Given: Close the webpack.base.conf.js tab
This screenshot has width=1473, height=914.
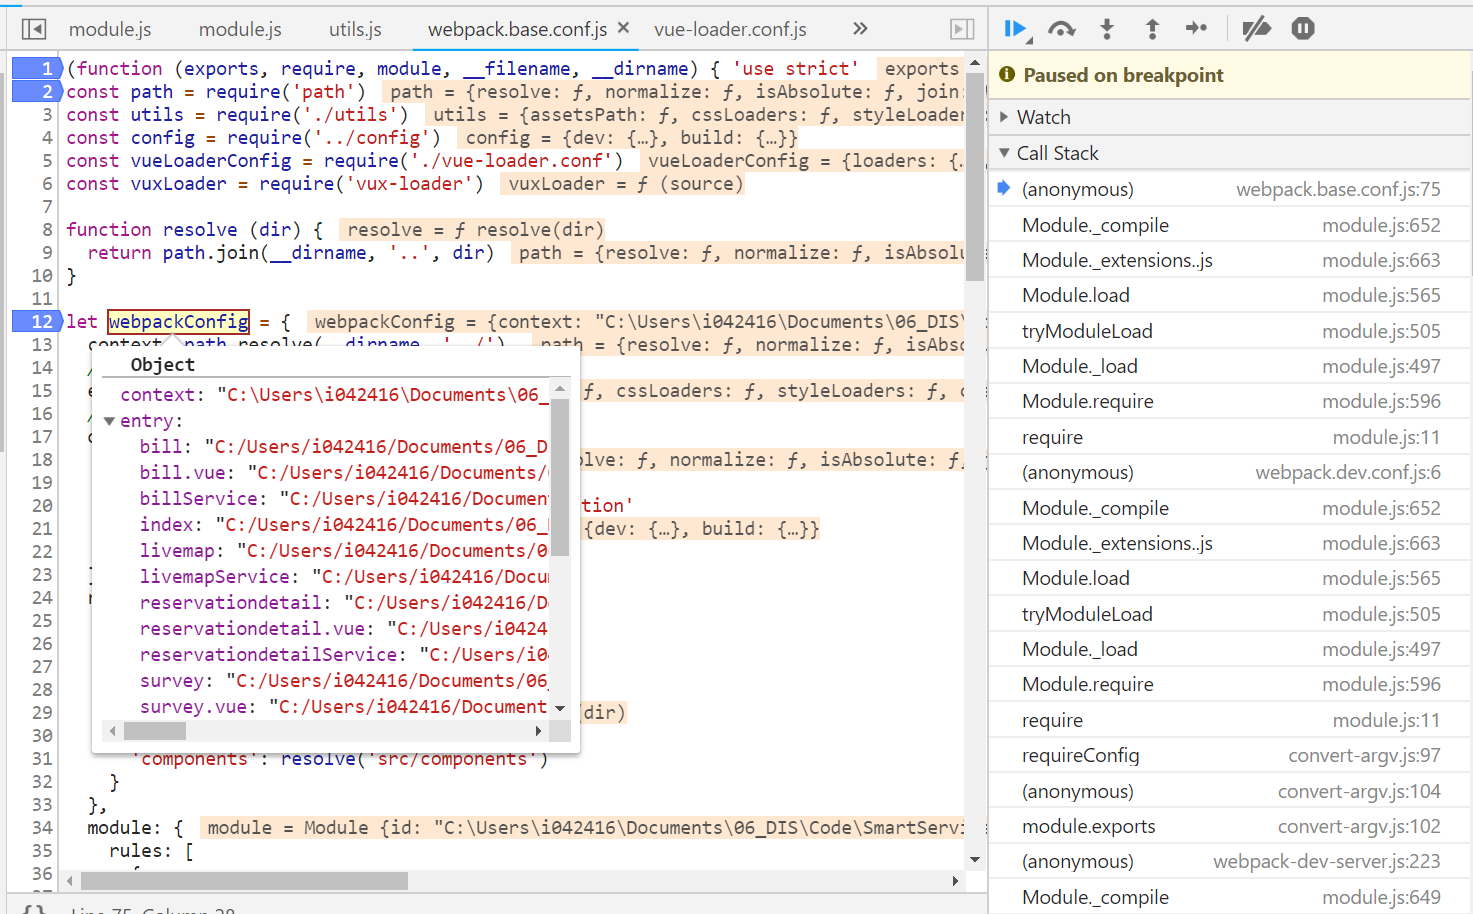Looking at the screenshot, I should (623, 28).
